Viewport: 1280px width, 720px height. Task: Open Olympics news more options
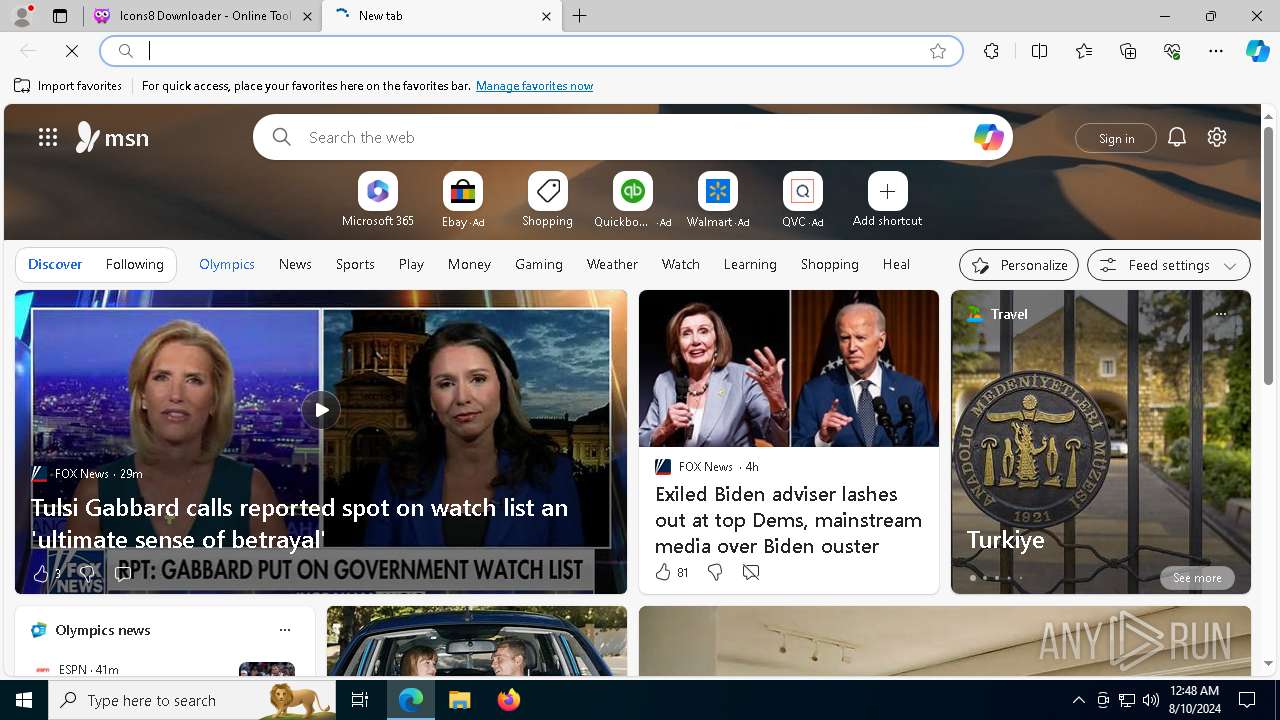pyautogui.click(x=285, y=630)
